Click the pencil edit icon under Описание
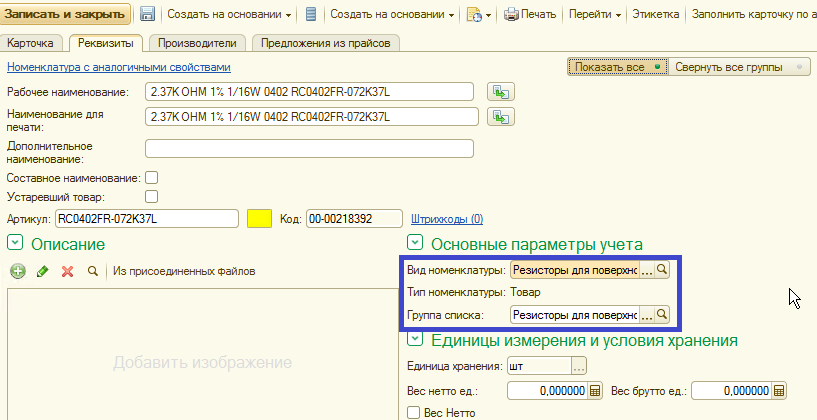The width and height of the screenshot is (817, 420). 42,271
